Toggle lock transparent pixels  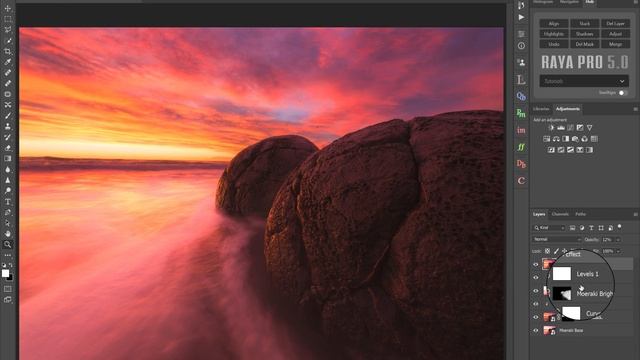click(547, 251)
